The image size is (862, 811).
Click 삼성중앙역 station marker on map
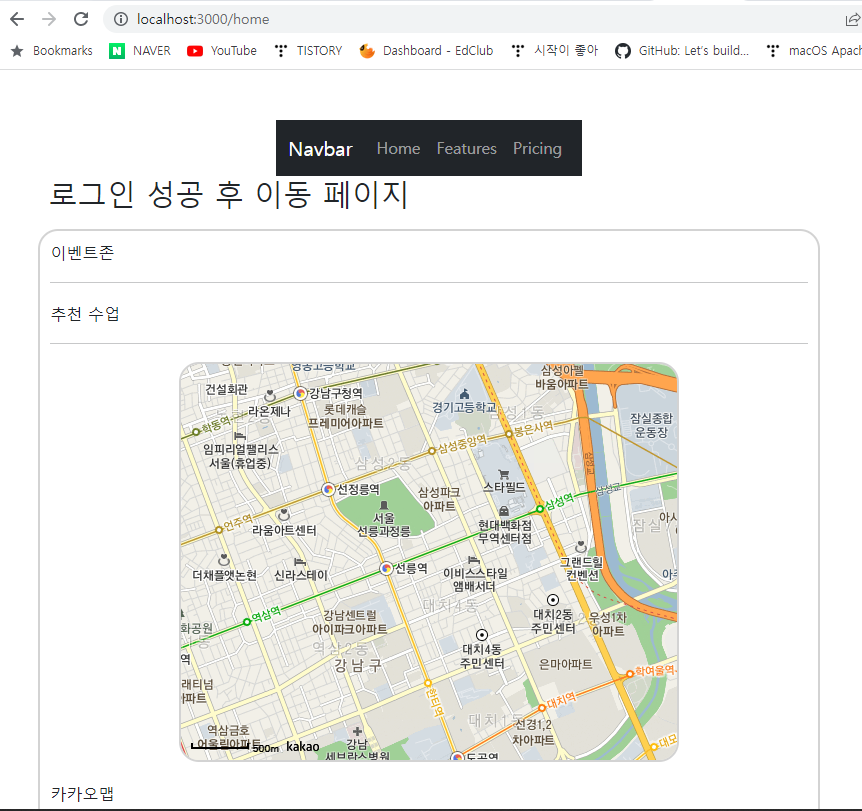pos(432,451)
